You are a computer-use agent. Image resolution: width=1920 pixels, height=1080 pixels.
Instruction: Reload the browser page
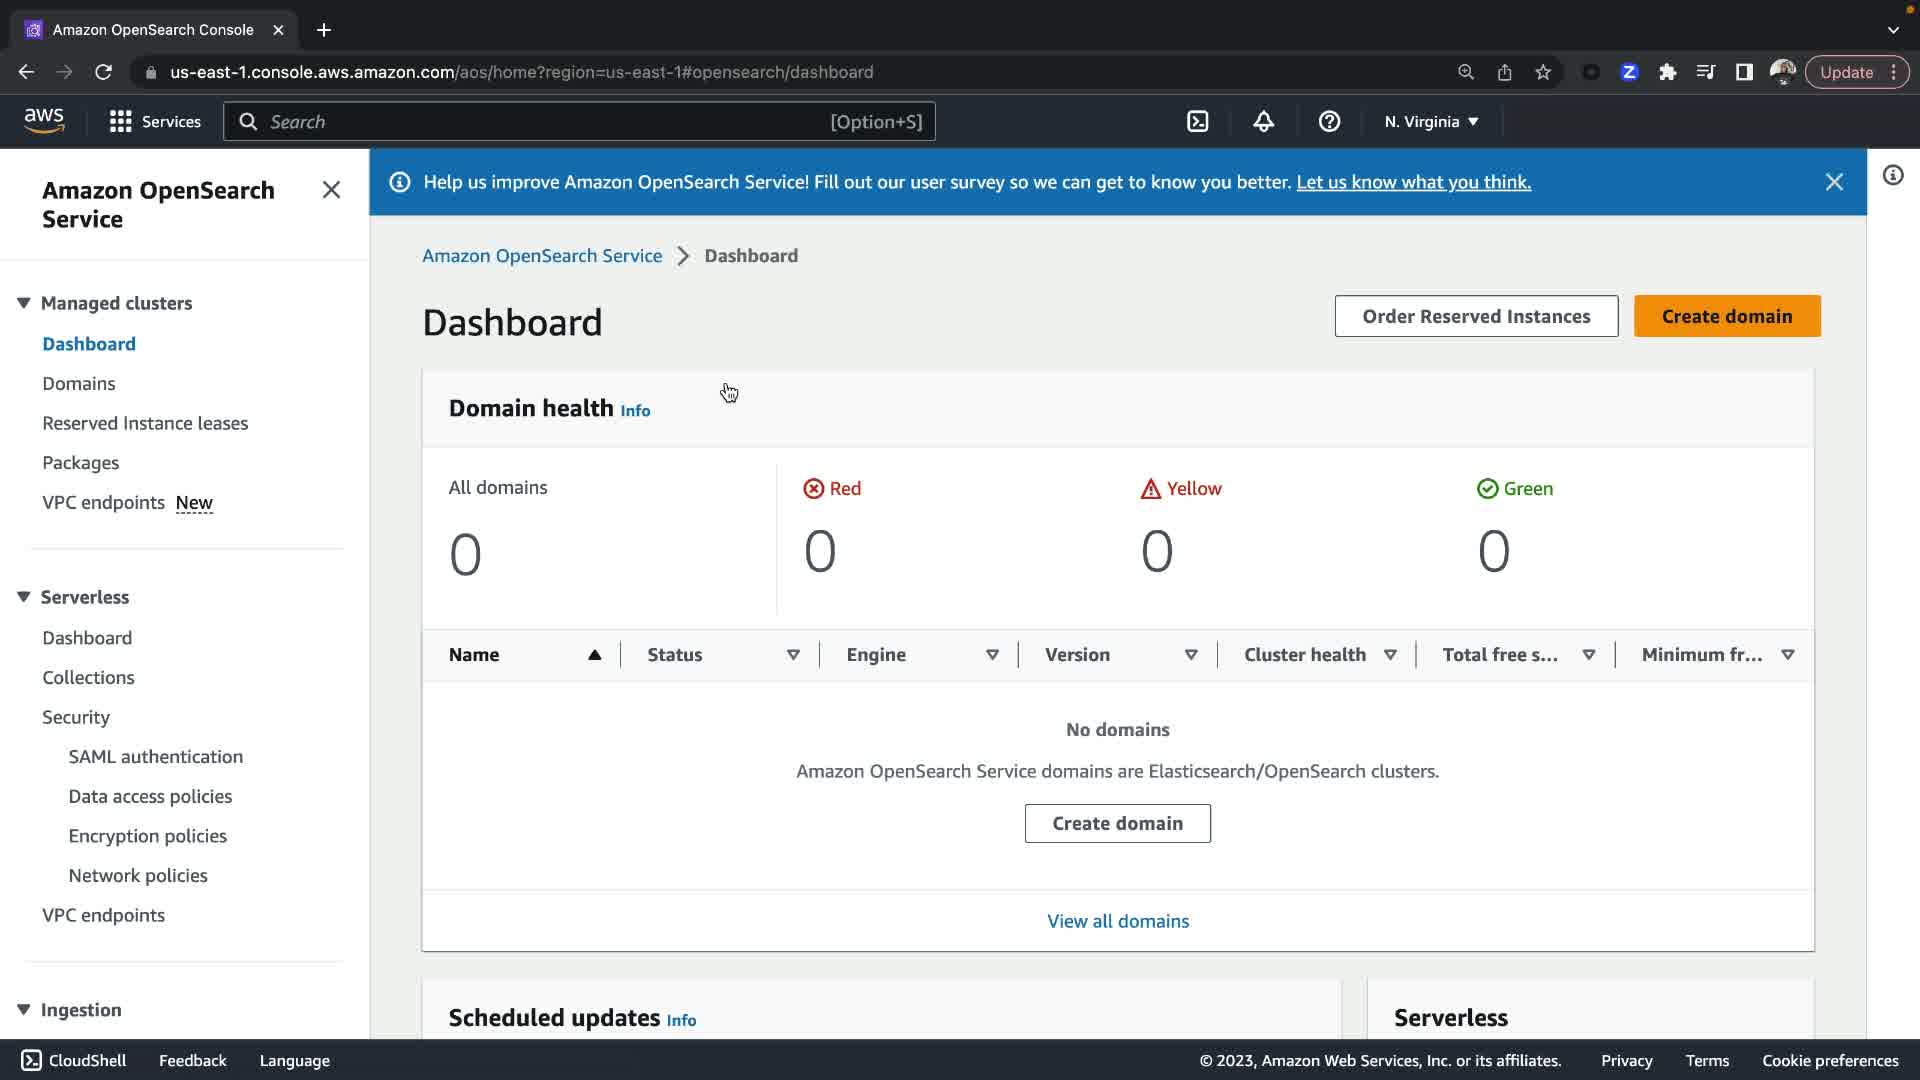103,72
